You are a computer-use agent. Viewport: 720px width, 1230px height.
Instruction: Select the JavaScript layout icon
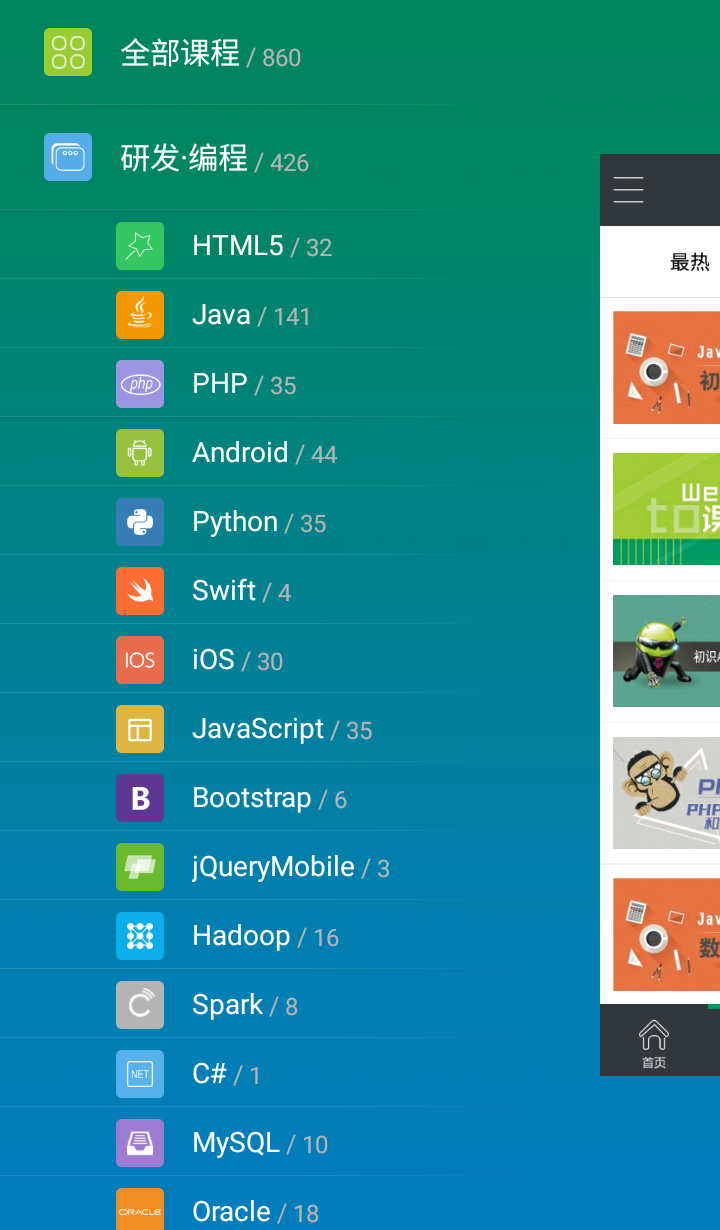[x=140, y=729]
